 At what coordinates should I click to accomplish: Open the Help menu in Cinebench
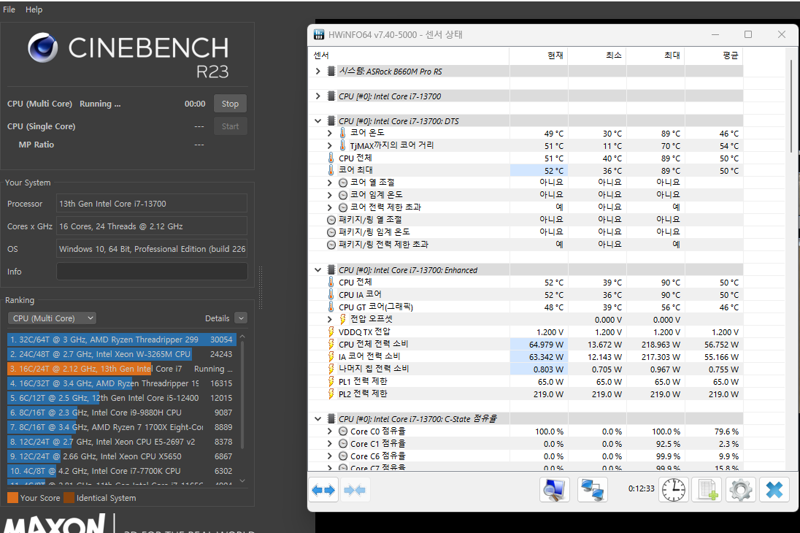tap(34, 9)
